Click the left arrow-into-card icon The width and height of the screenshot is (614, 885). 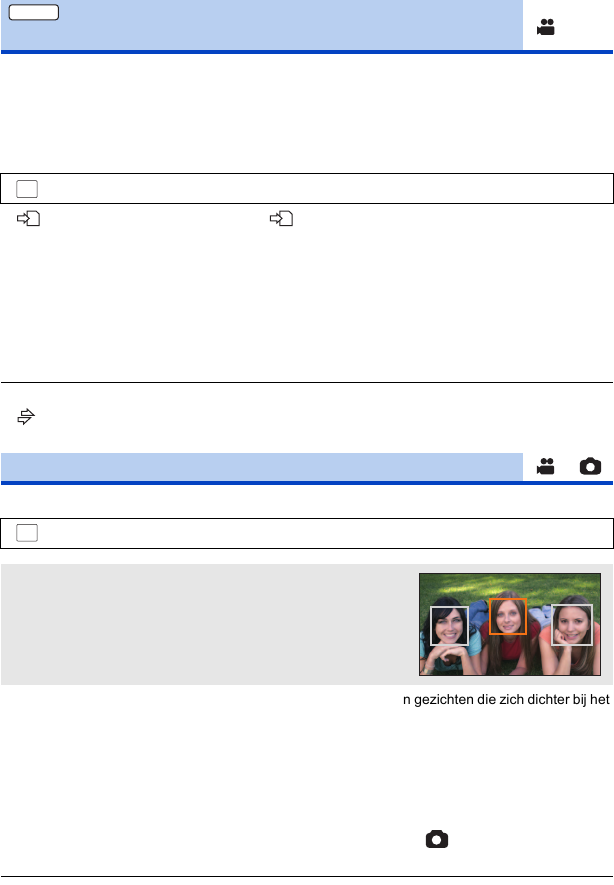tap(28, 218)
